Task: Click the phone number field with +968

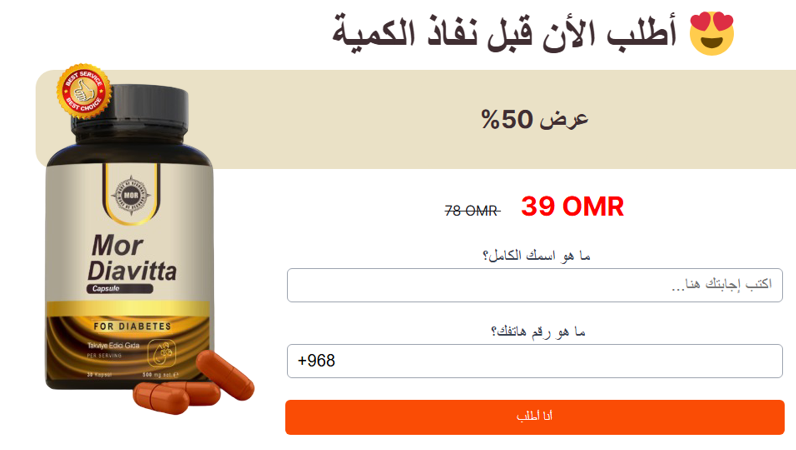Action: click(x=535, y=361)
